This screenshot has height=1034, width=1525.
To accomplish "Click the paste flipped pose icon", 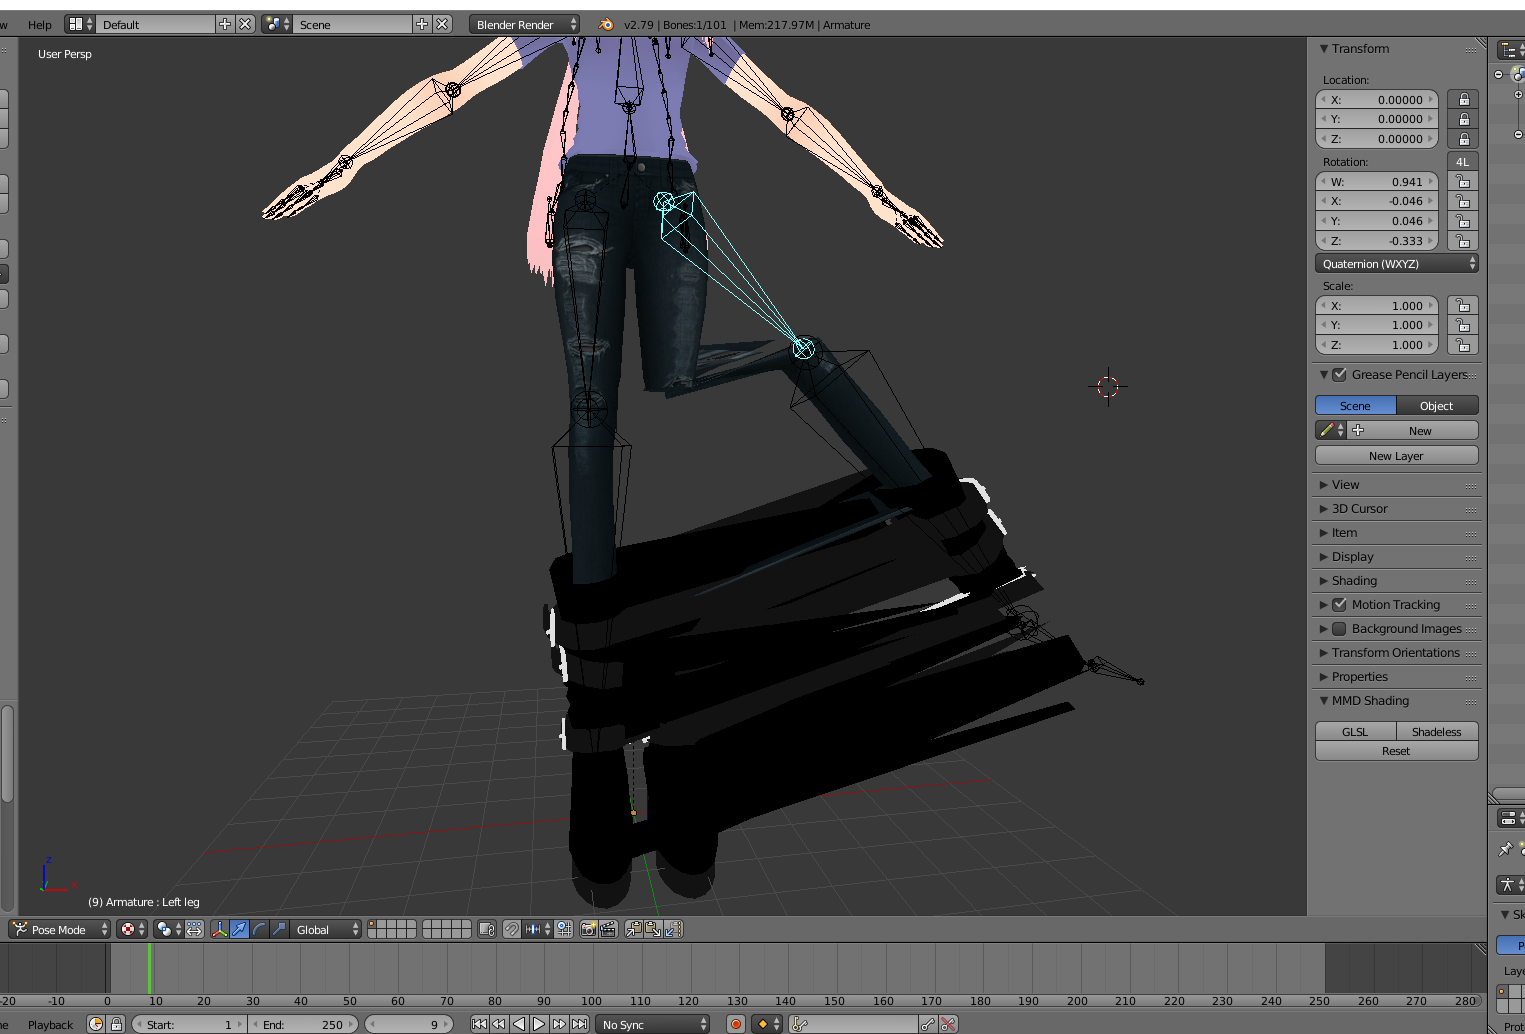I will pyautogui.click(x=673, y=929).
